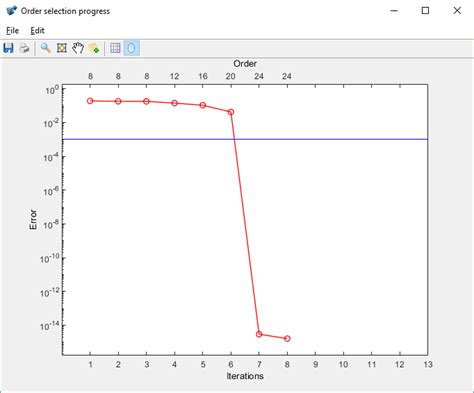Click the y-axis tick label 10^-6

(x=51, y=191)
